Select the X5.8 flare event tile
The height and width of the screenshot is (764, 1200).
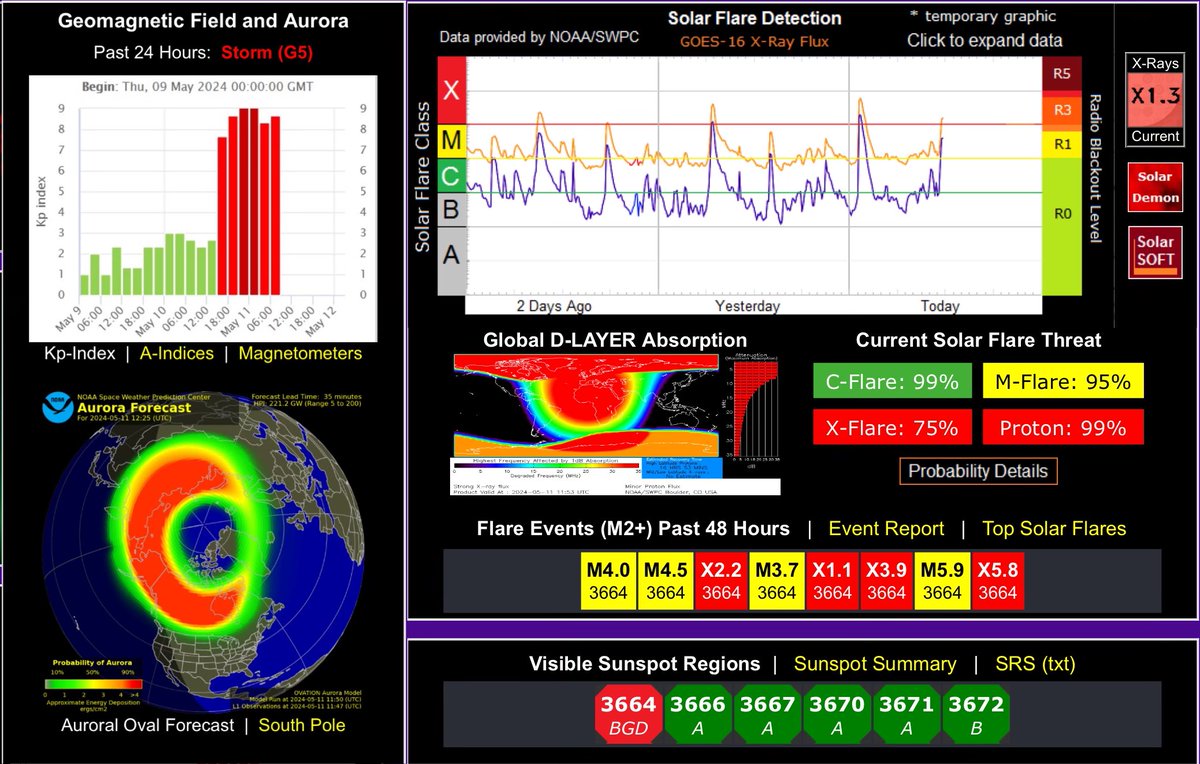pos(997,581)
